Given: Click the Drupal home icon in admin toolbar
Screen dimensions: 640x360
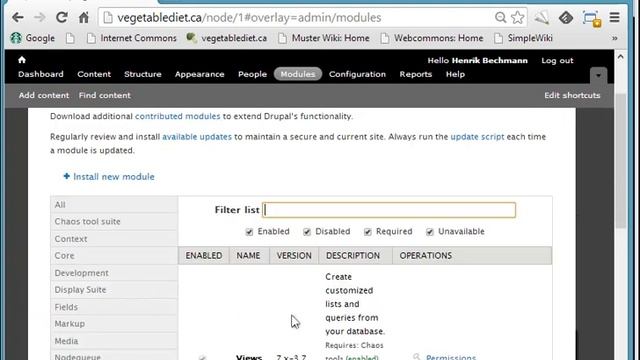Looking at the screenshot, I should [22, 60].
